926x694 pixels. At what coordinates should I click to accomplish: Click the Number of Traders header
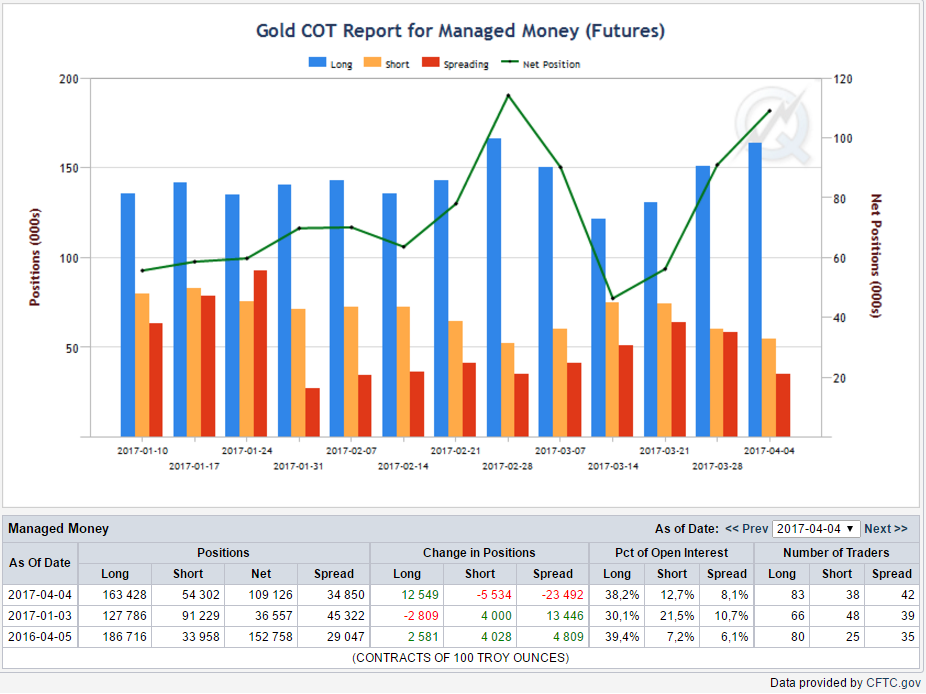[x=835, y=552]
